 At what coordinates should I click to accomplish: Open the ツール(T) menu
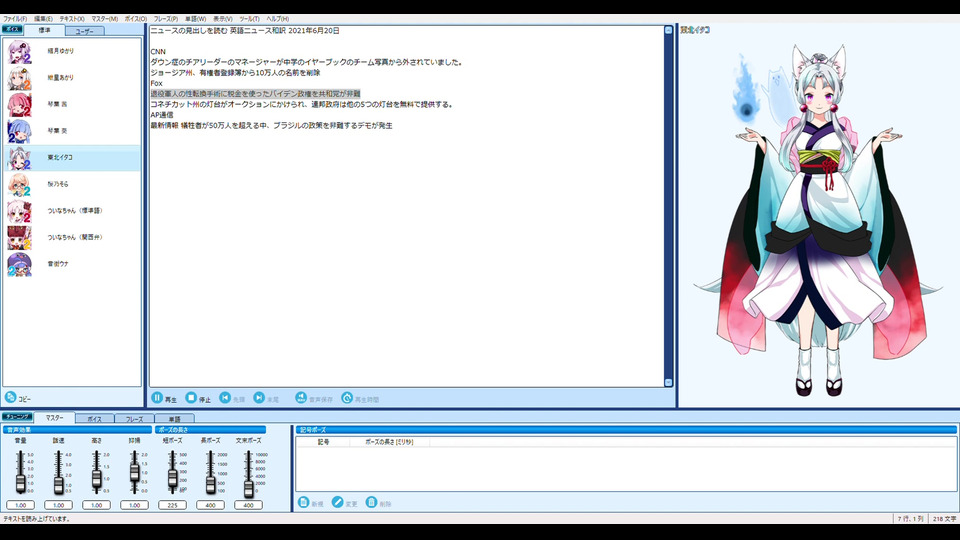coord(249,19)
